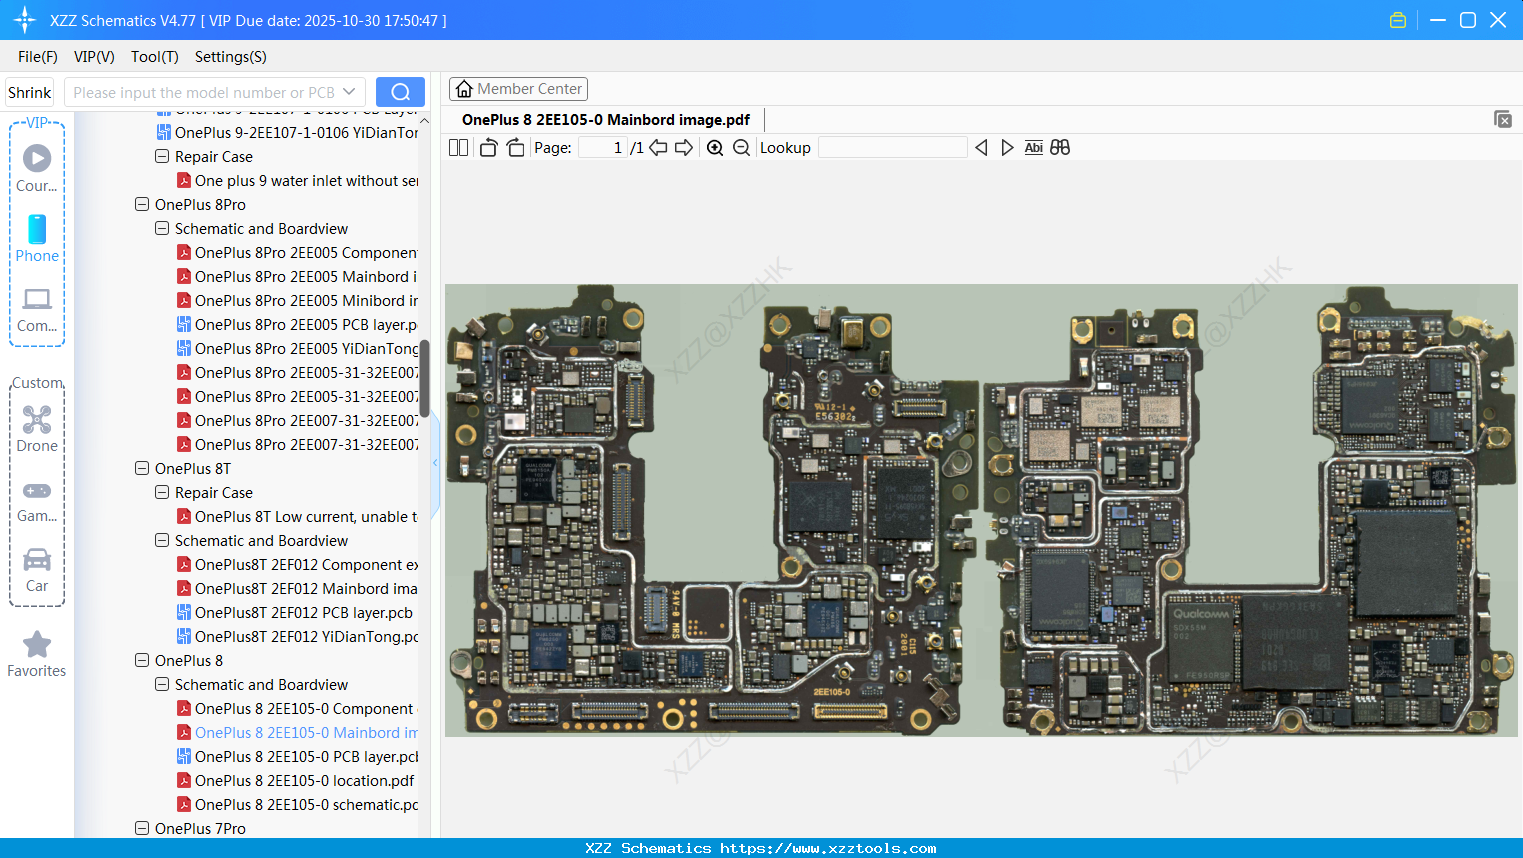Viewport: 1523px width, 858px height.
Task: Zoom out of the mainboard image
Action: tap(740, 147)
